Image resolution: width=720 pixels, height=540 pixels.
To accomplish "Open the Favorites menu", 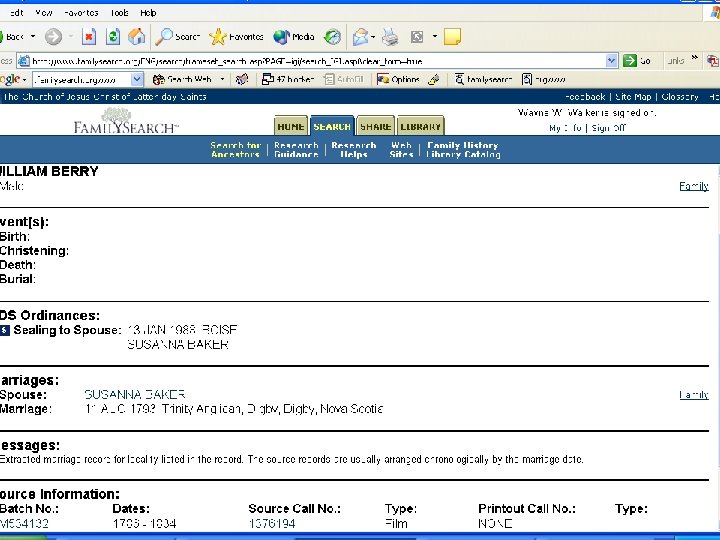I will (x=81, y=13).
